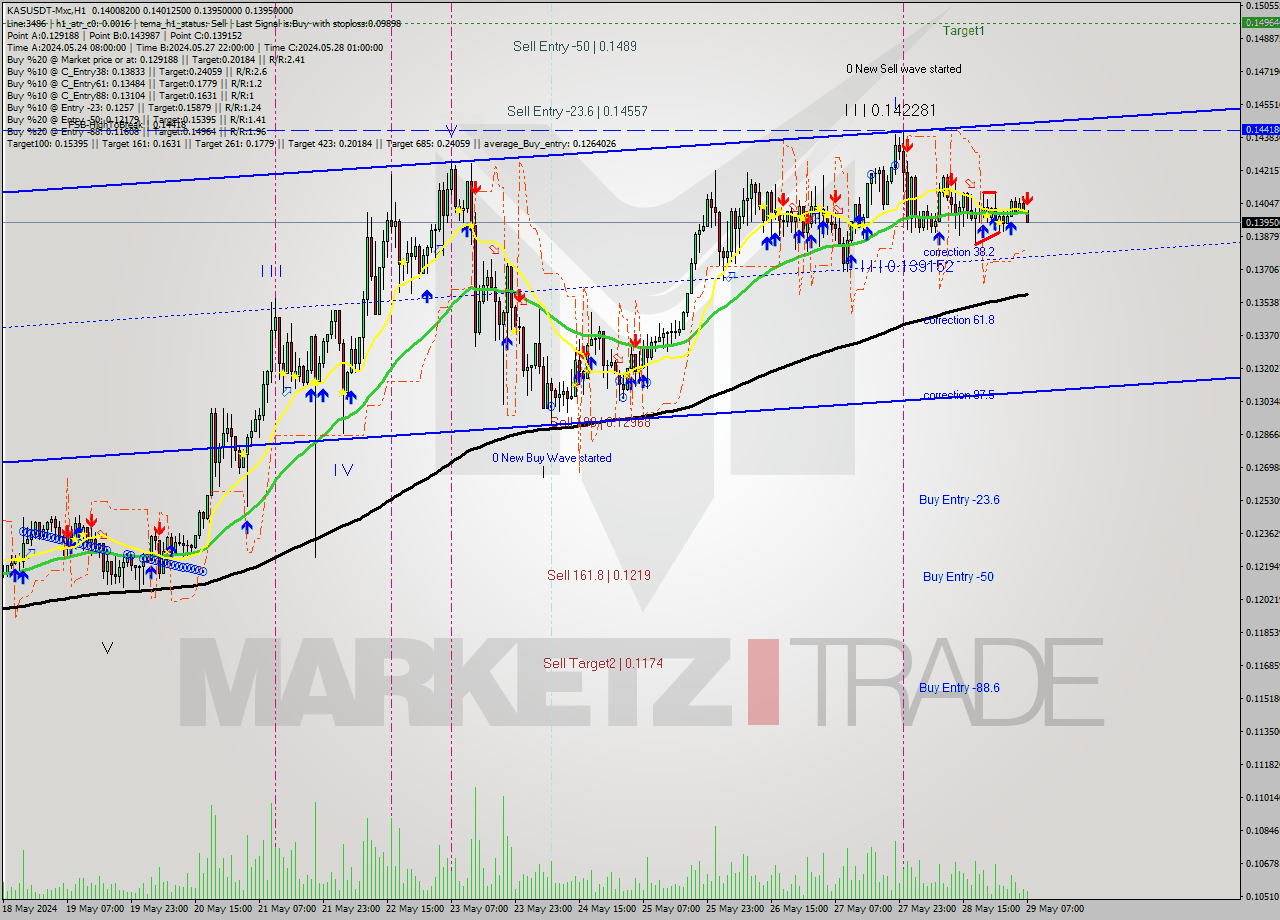1280x920 pixels.
Task: Click the '20 May 15:00' time label
Action: [221, 909]
